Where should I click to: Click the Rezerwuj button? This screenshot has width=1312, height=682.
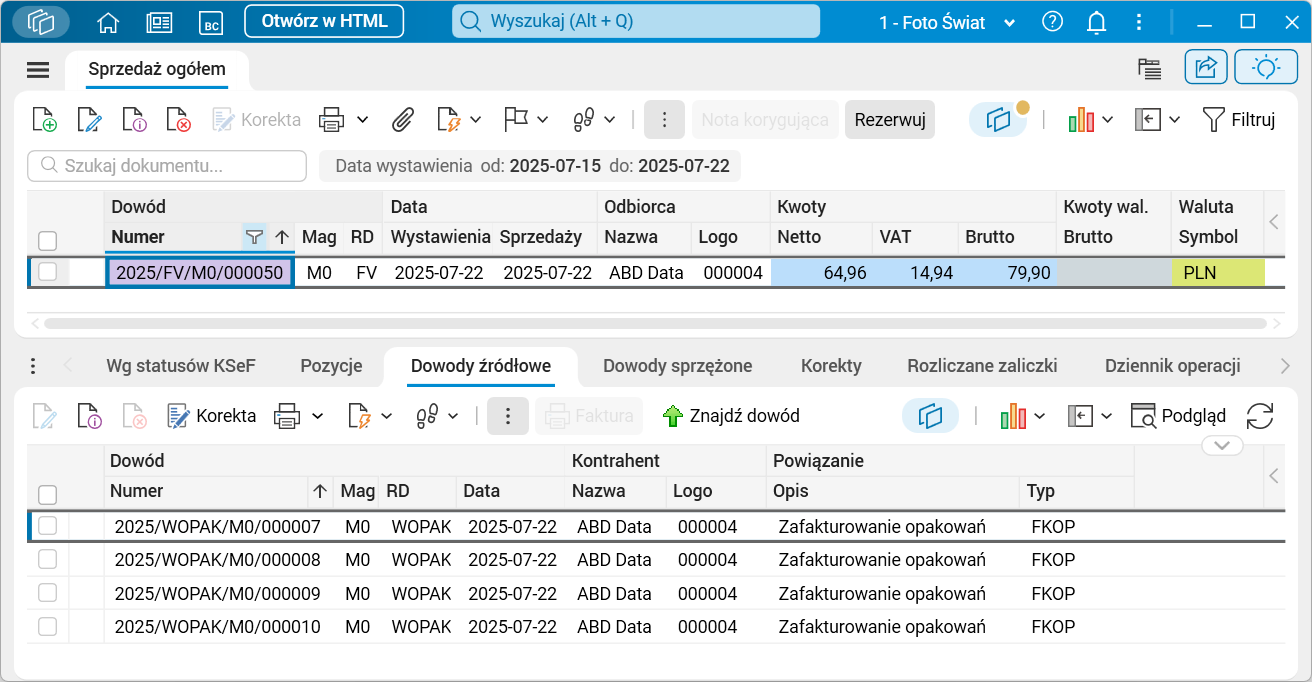(890, 120)
